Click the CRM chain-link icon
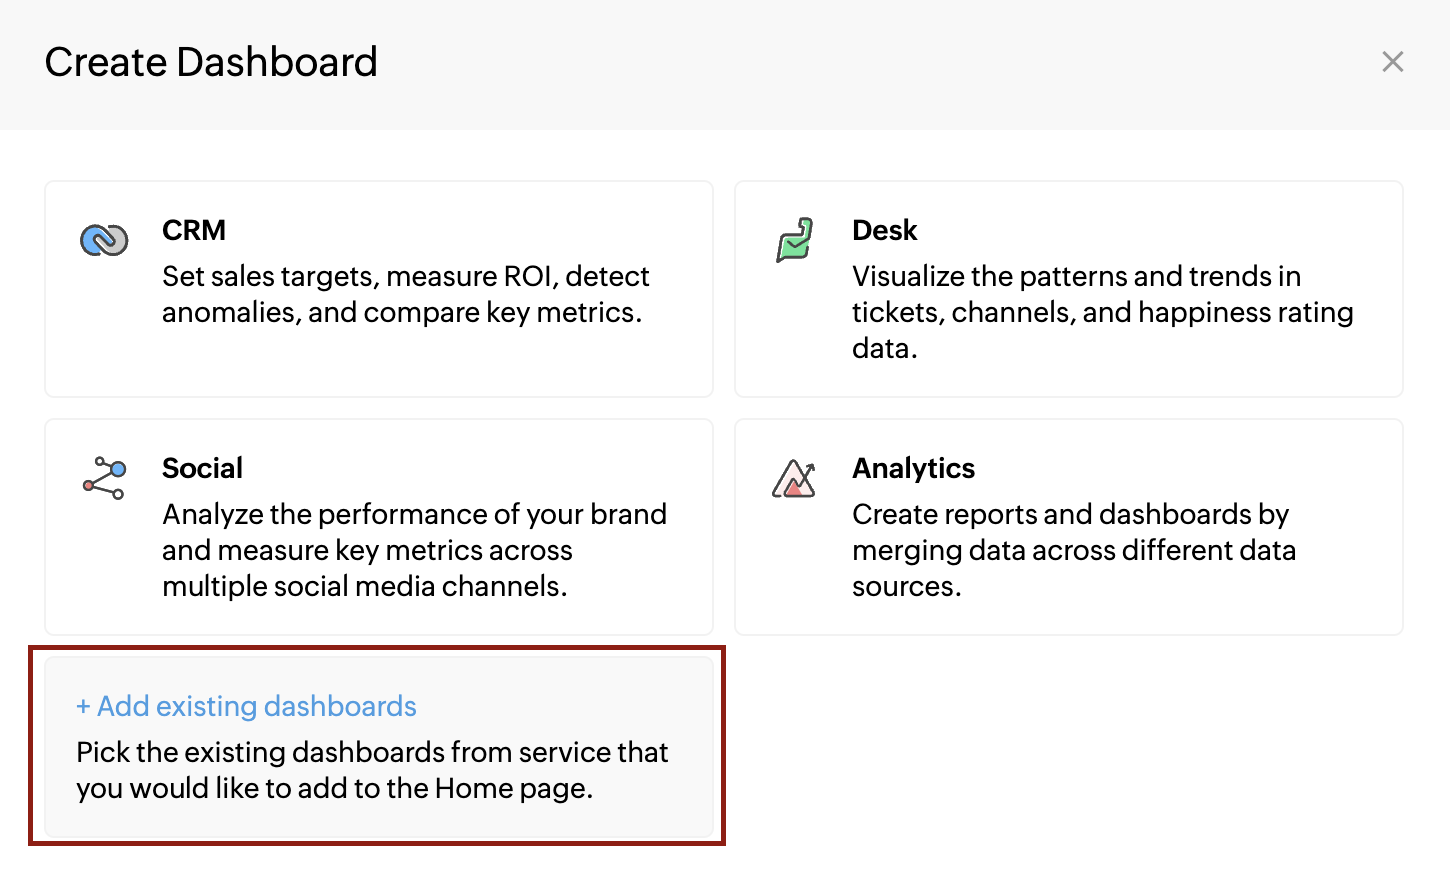This screenshot has width=1450, height=878. point(104,240)
